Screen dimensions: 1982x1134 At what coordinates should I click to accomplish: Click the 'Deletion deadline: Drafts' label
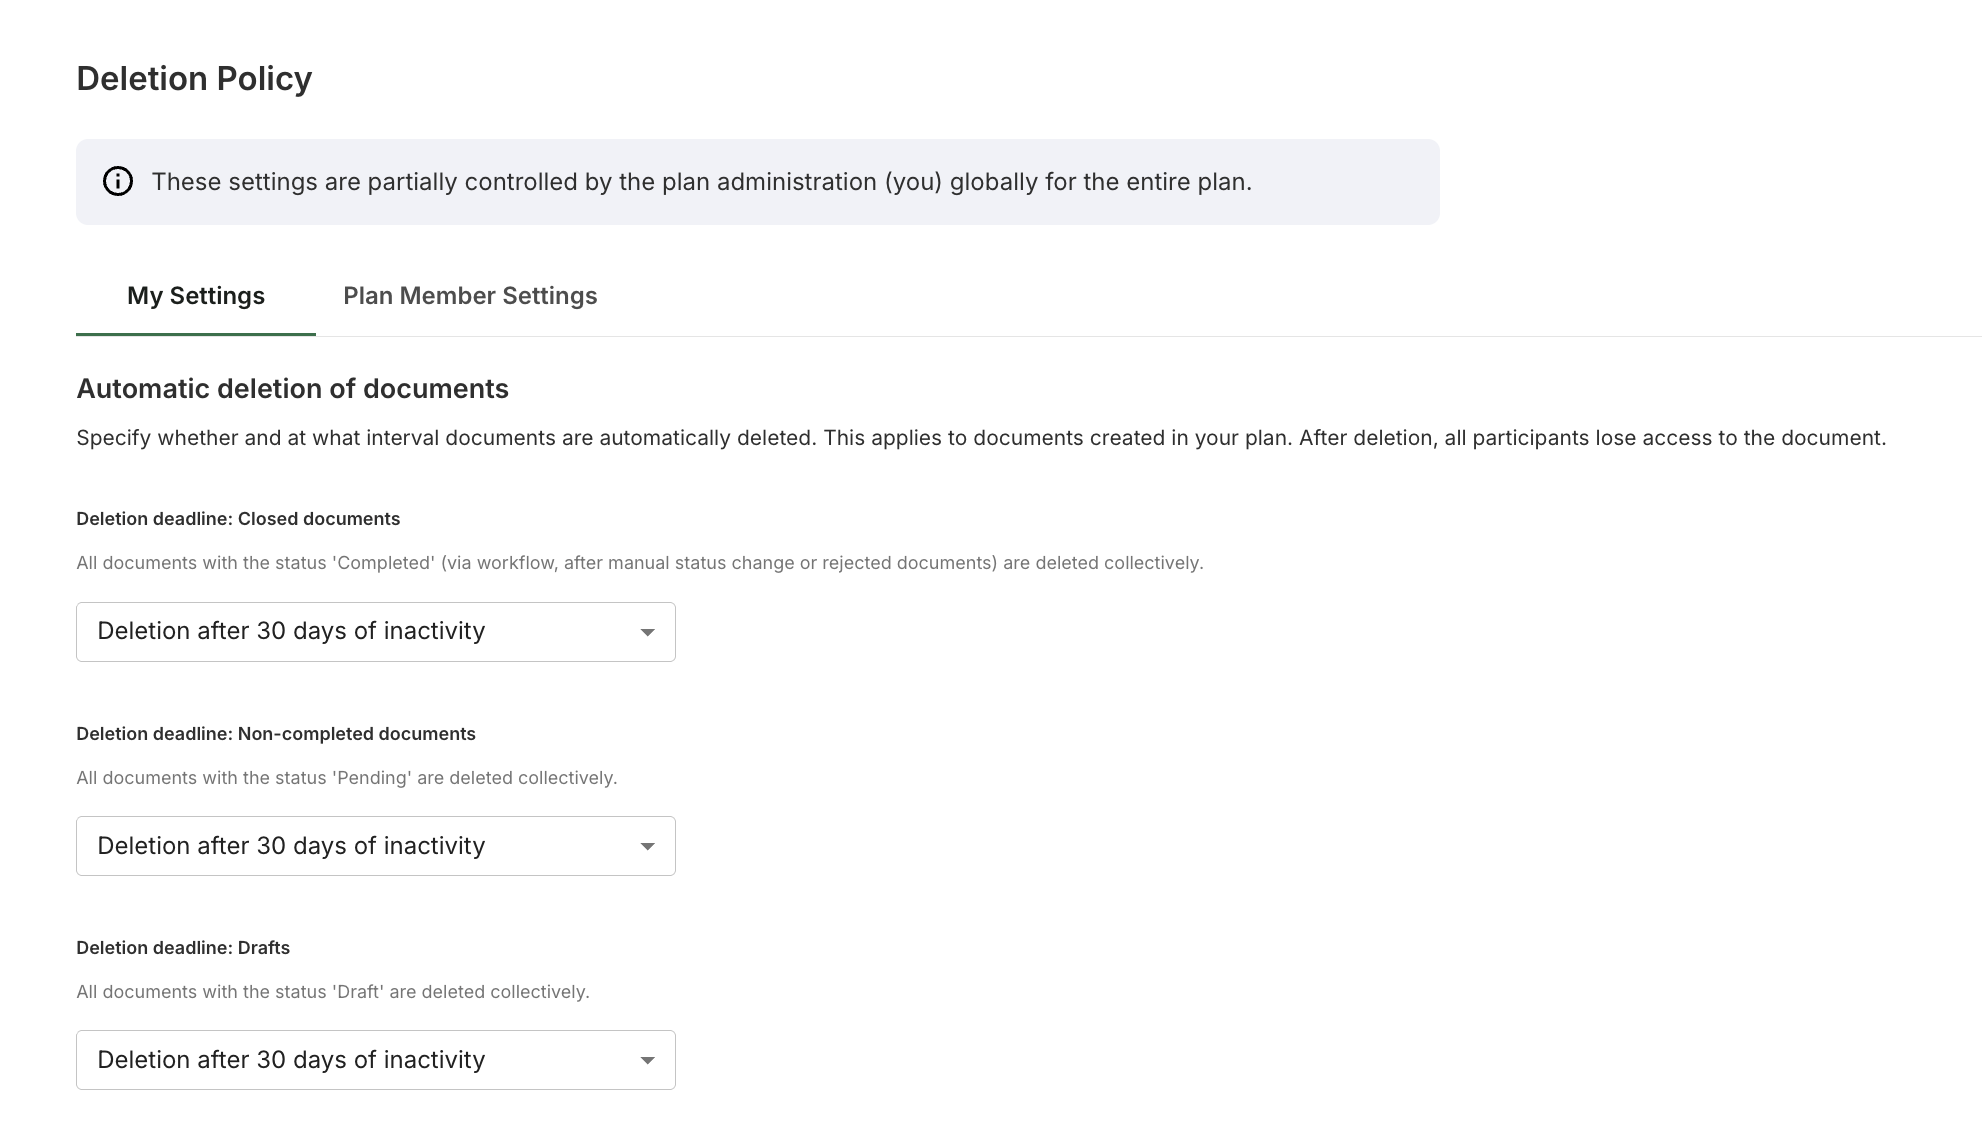click(x=183, y=948)
